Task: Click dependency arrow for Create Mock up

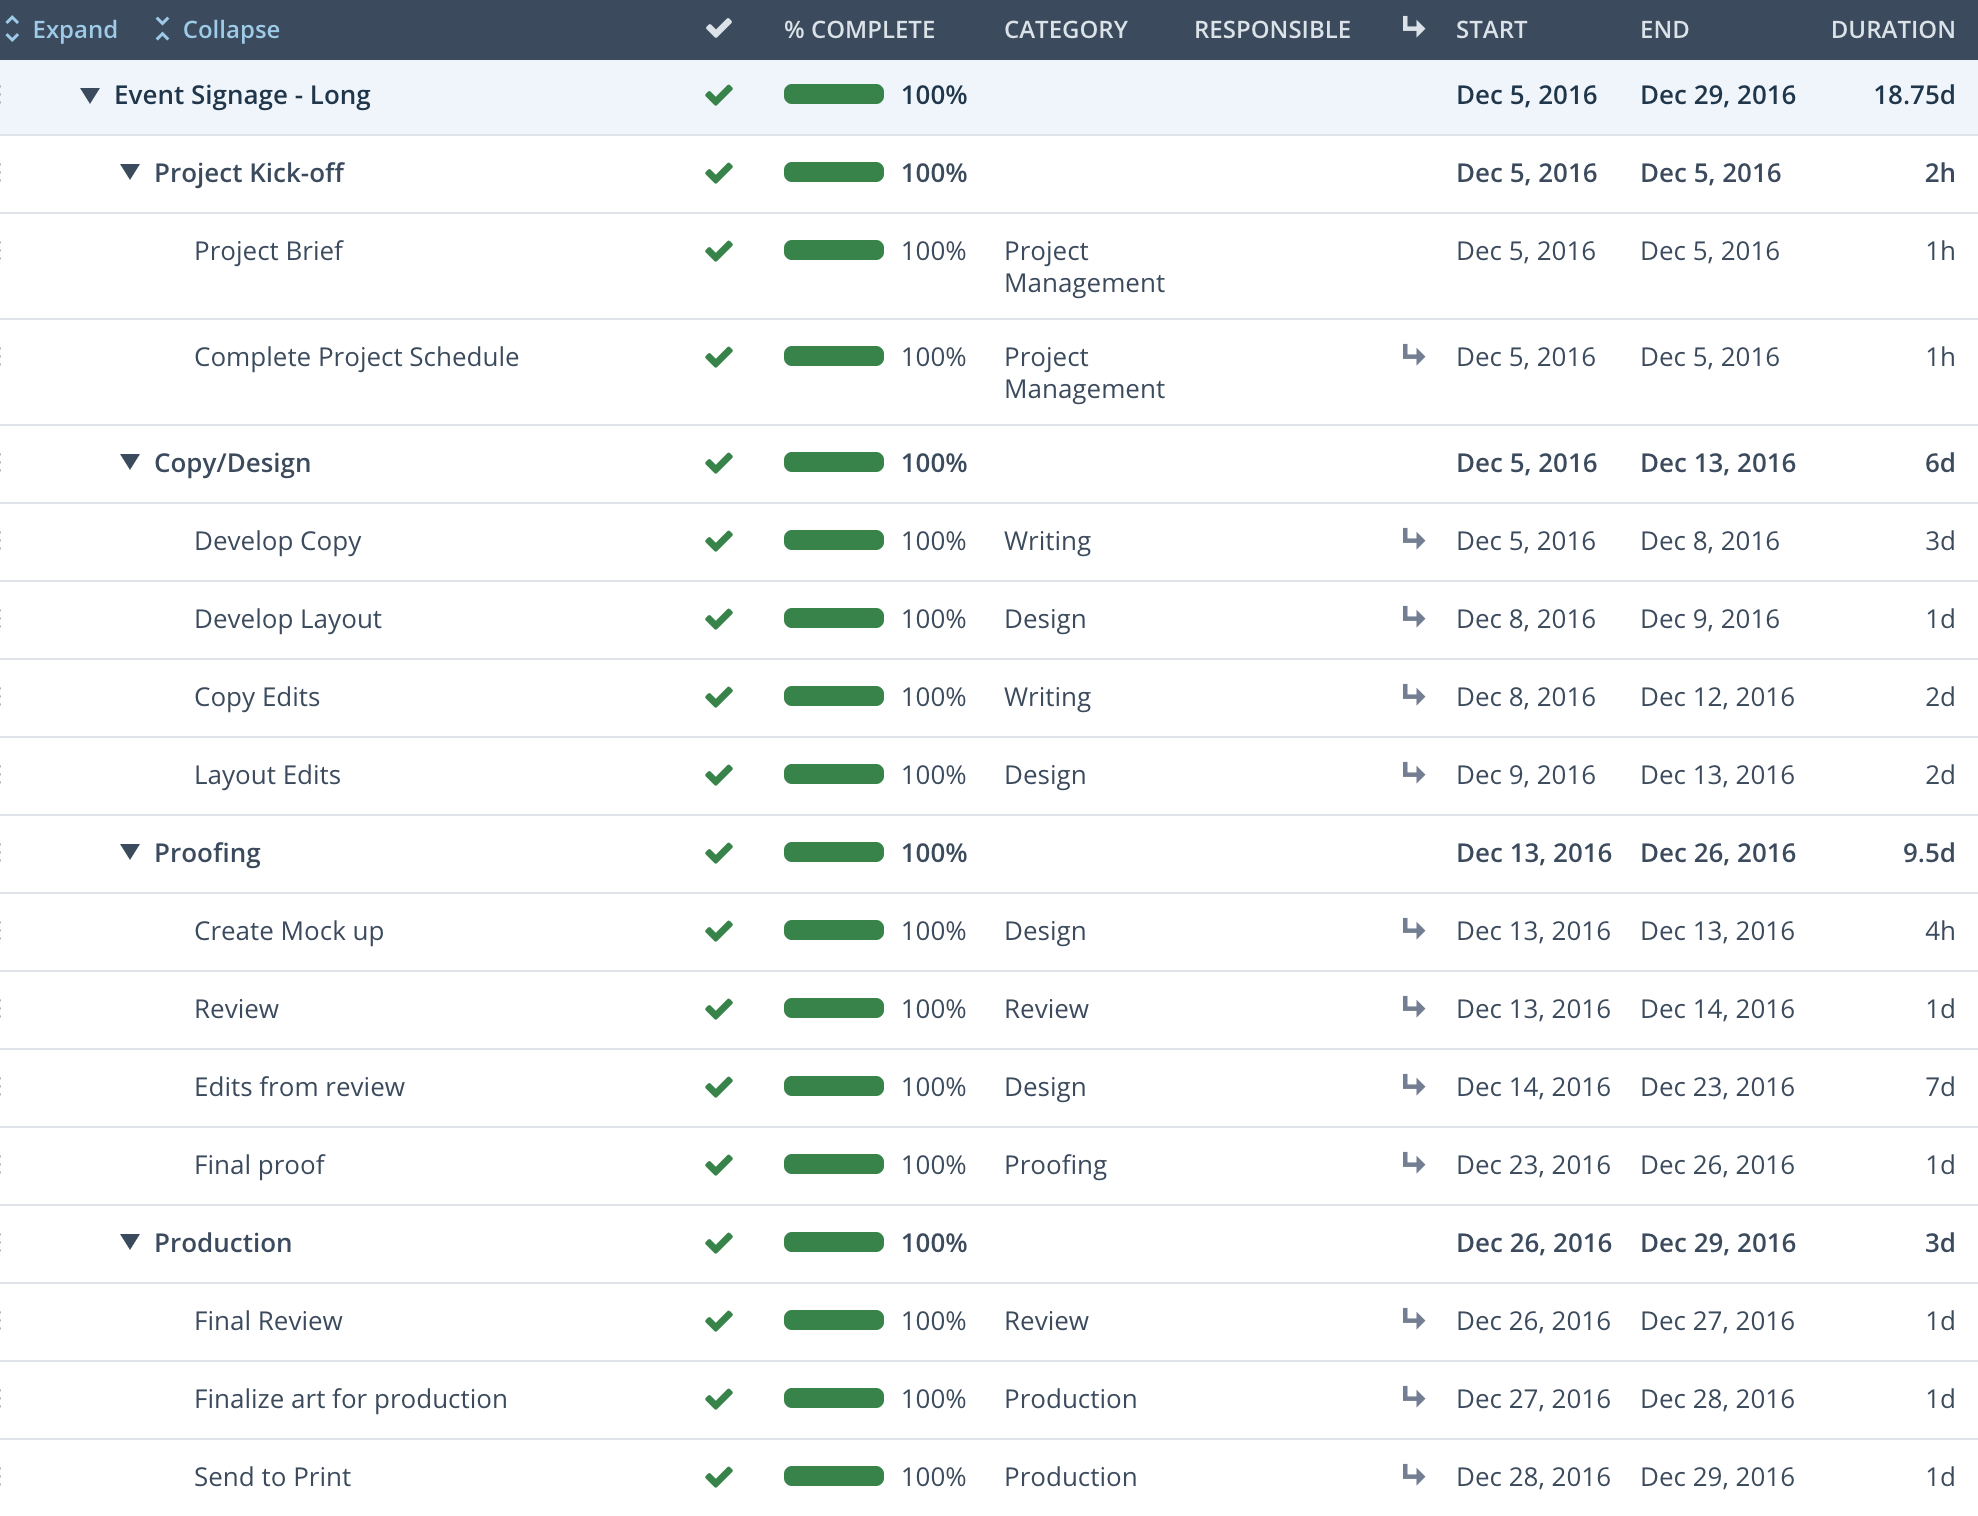Action: [x=1413, y=929]
